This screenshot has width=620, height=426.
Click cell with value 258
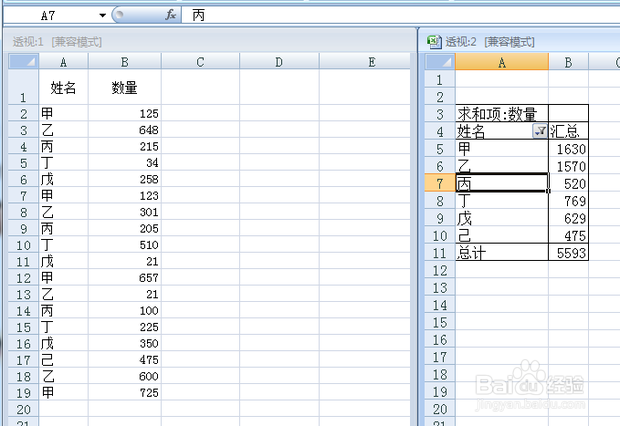pos(125,179)
